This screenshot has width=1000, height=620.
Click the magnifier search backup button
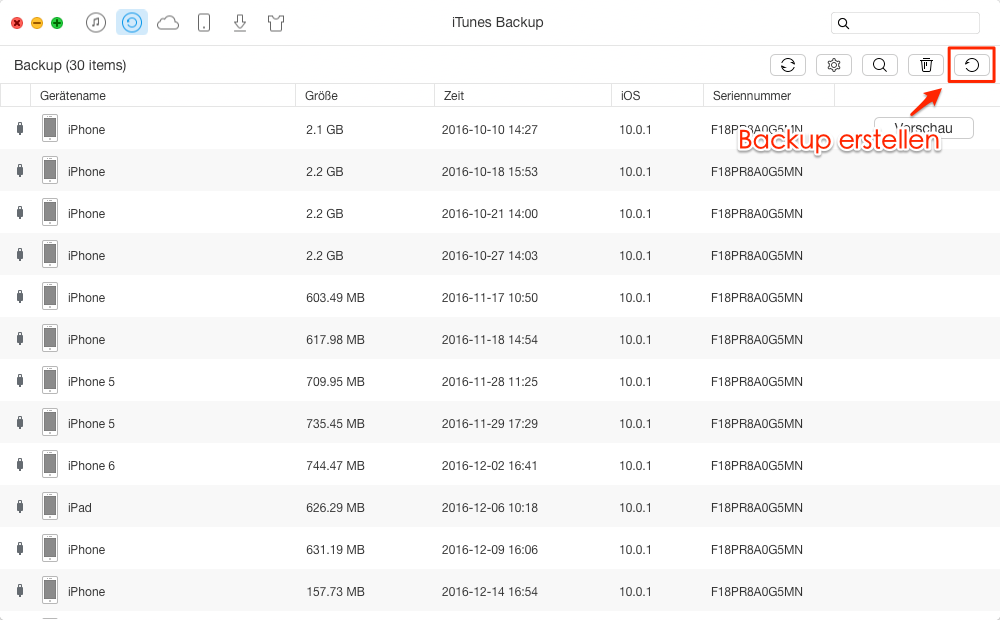[x=879, y=65]
